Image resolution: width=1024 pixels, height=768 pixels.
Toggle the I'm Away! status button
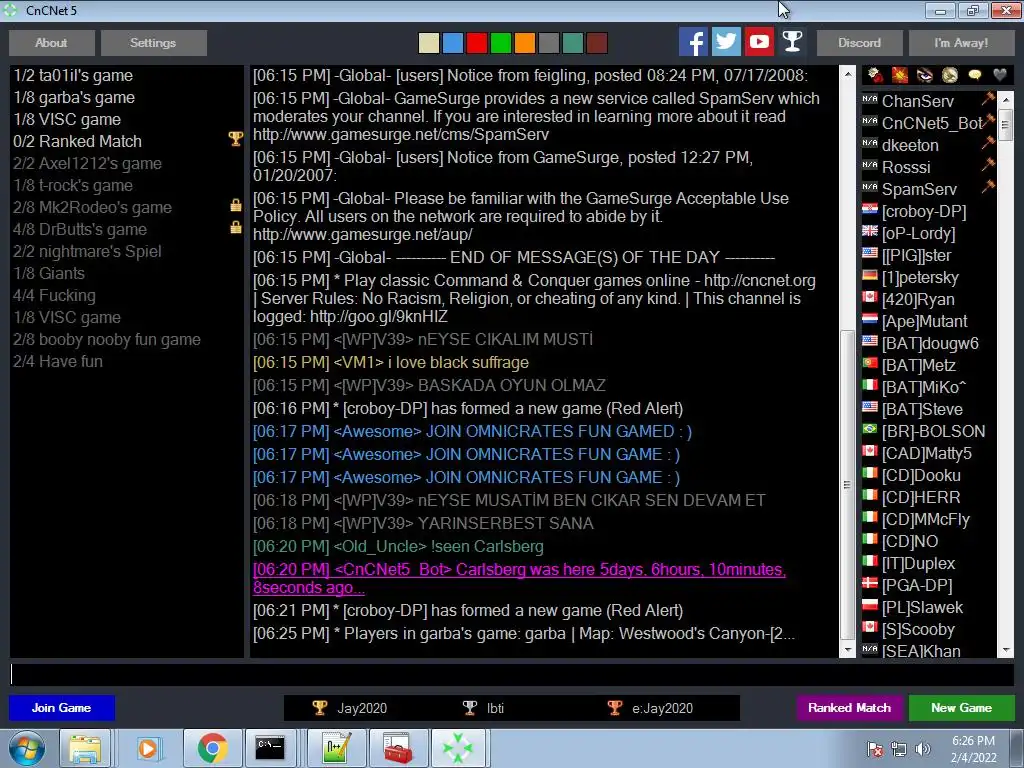coord(961,42)
